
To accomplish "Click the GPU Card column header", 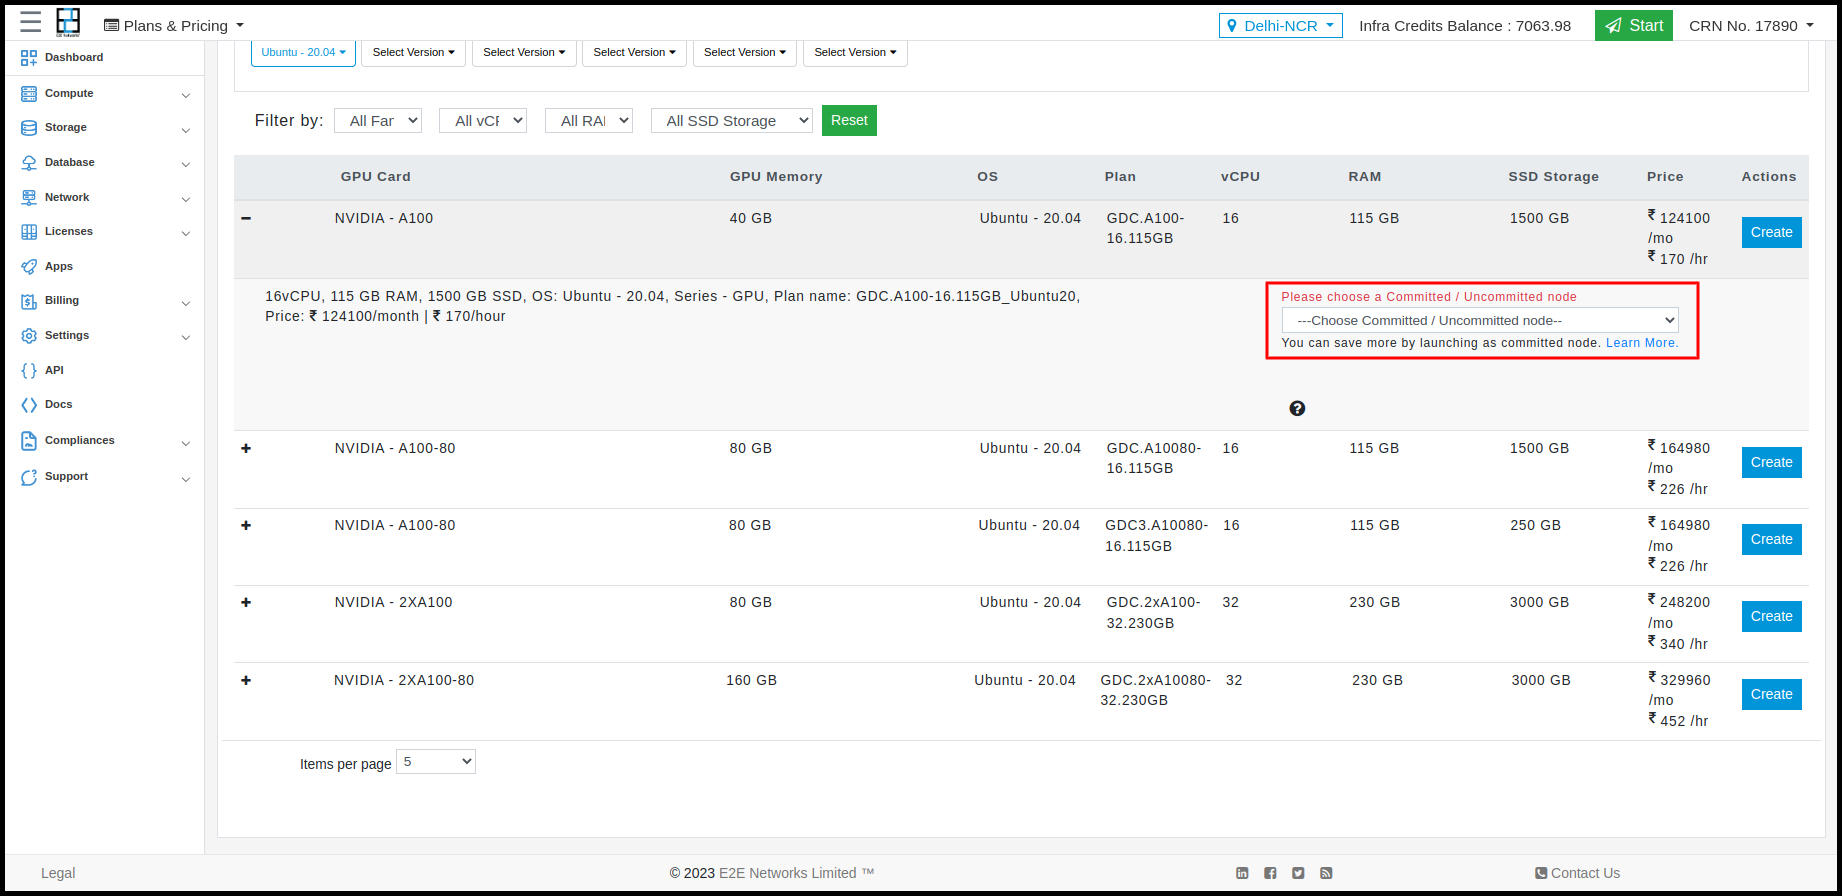I will click(376, 177).
